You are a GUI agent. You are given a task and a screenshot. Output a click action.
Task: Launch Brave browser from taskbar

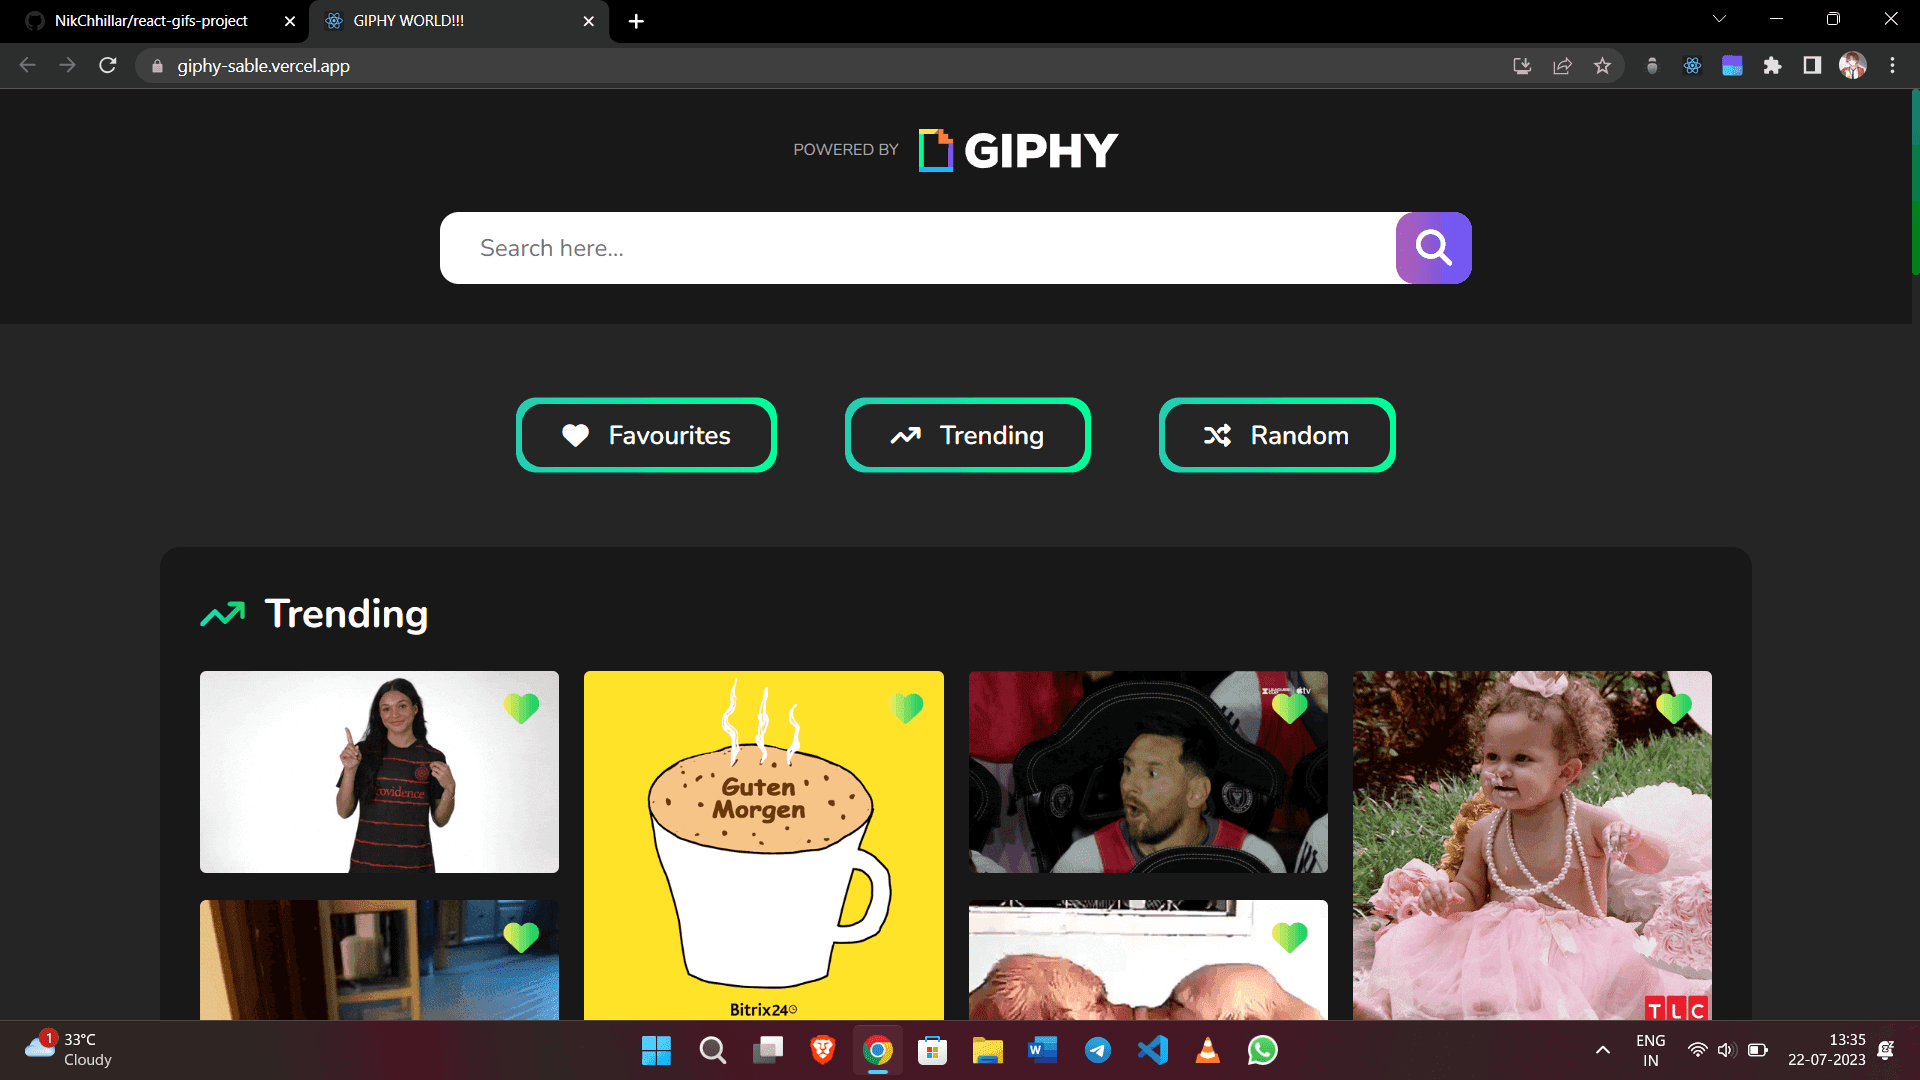(823, 1050)
